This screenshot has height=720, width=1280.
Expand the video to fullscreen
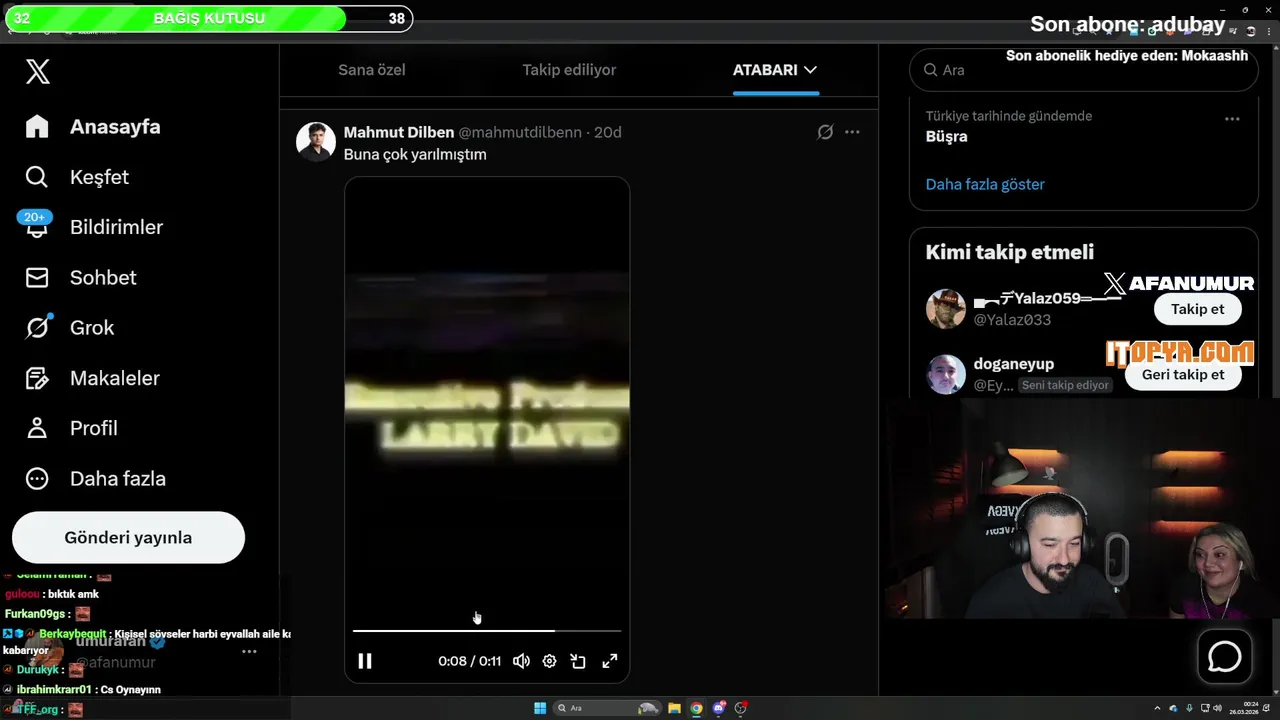click(x=609, y=661)
